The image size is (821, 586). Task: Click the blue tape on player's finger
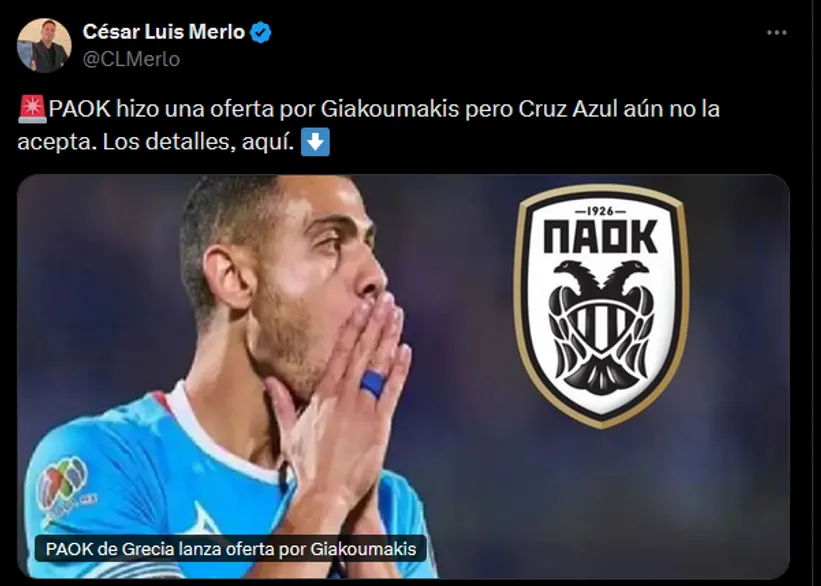pyautogui.click(x=373, y=383)
